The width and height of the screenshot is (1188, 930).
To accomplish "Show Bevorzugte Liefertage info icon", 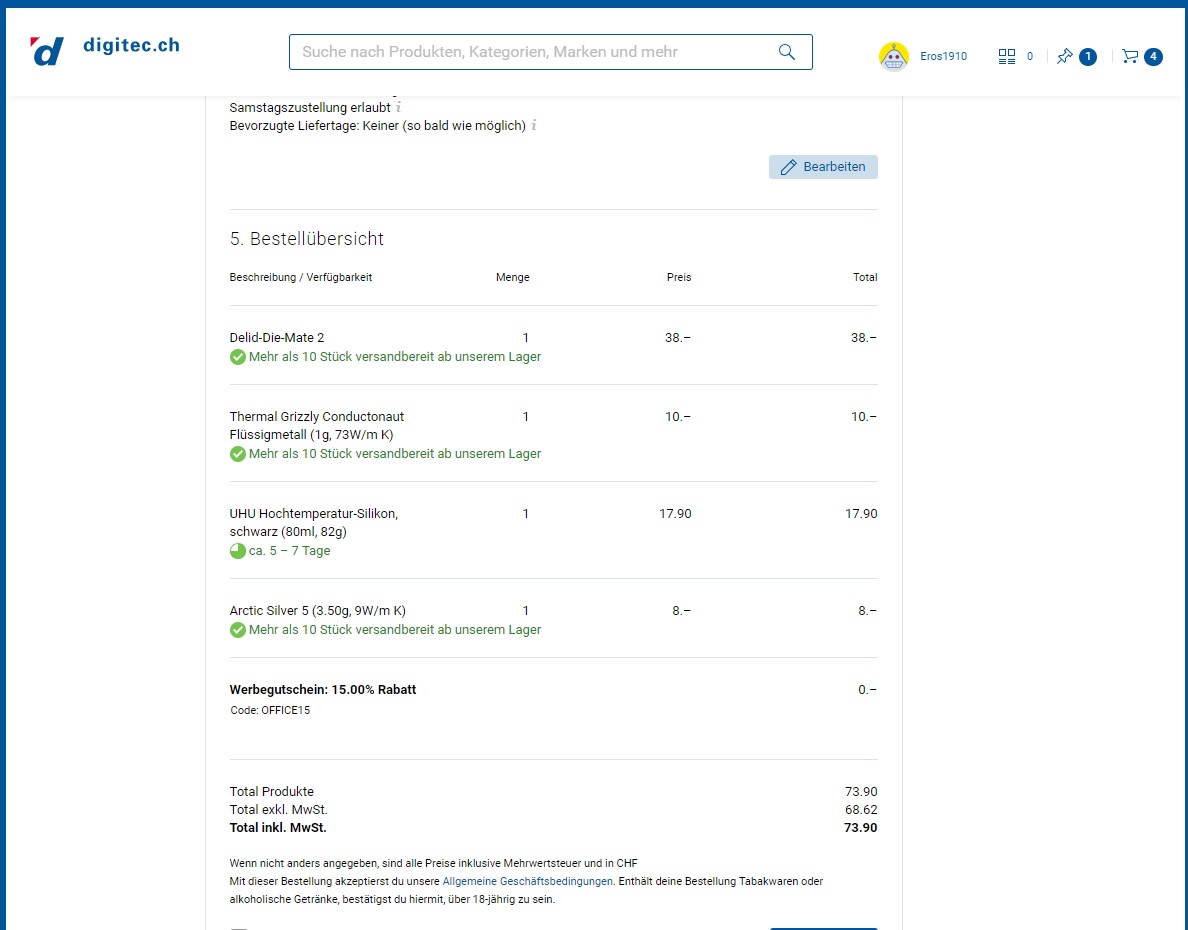I will tap(533, 125).
